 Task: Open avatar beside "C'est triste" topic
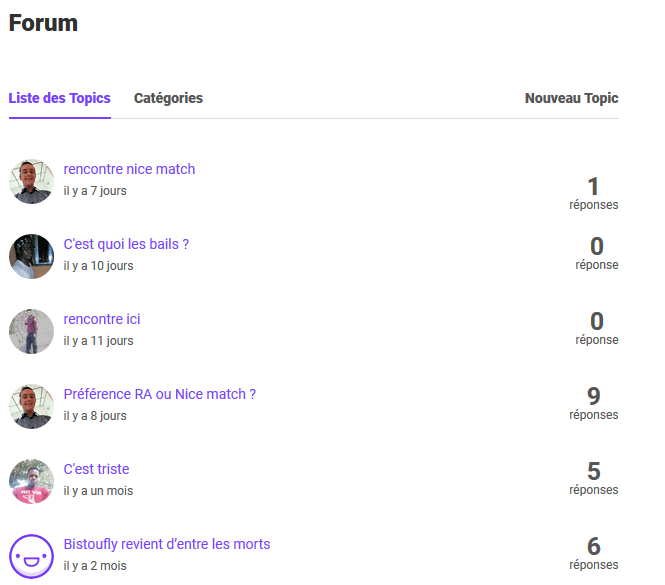click(31, 481)
